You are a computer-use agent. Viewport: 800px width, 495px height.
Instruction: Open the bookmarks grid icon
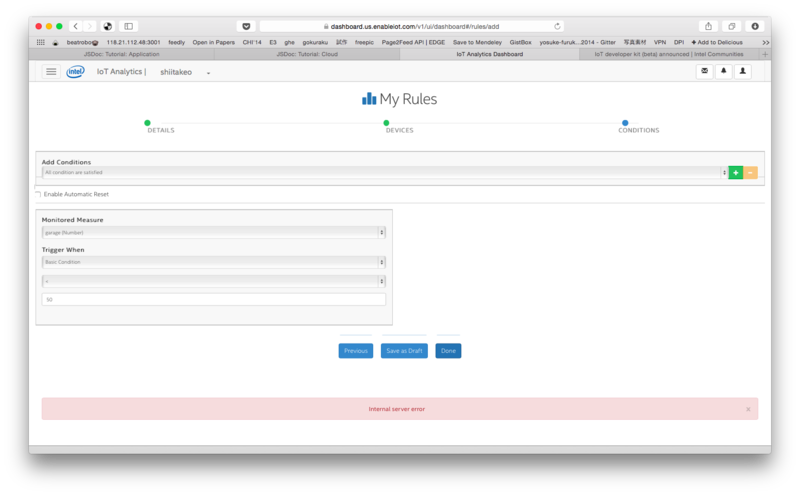pos(41,42)
